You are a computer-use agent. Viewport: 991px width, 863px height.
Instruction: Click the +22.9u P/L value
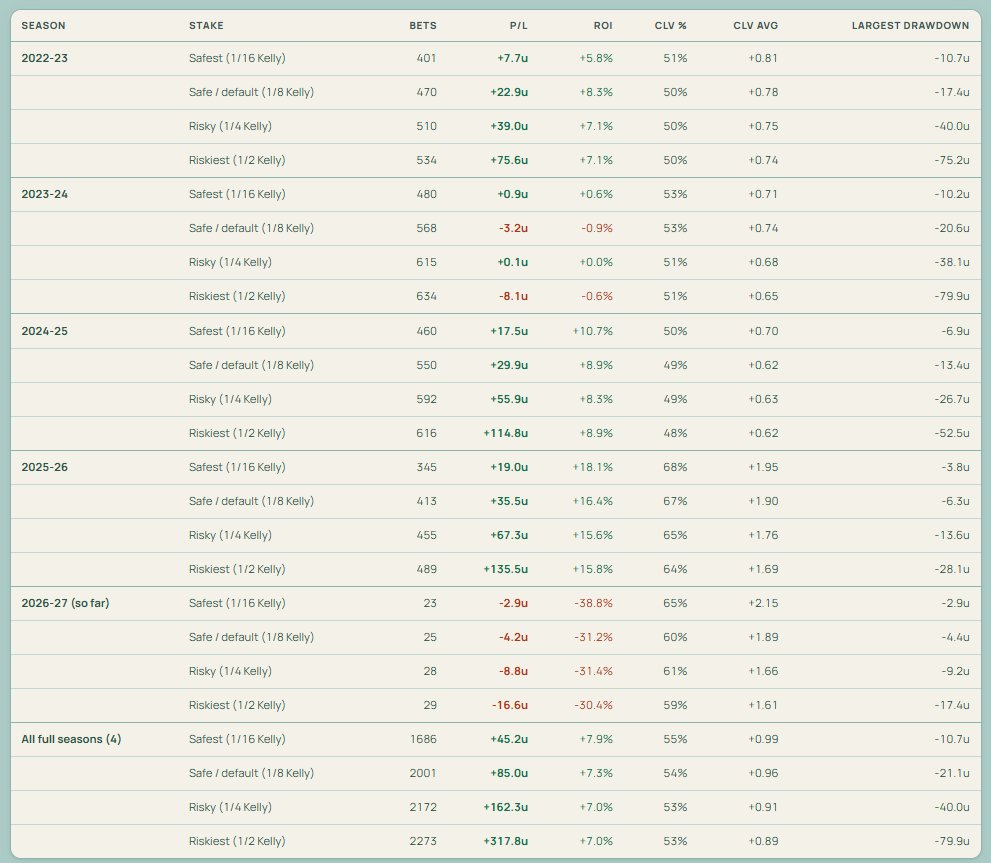[509, 92]
